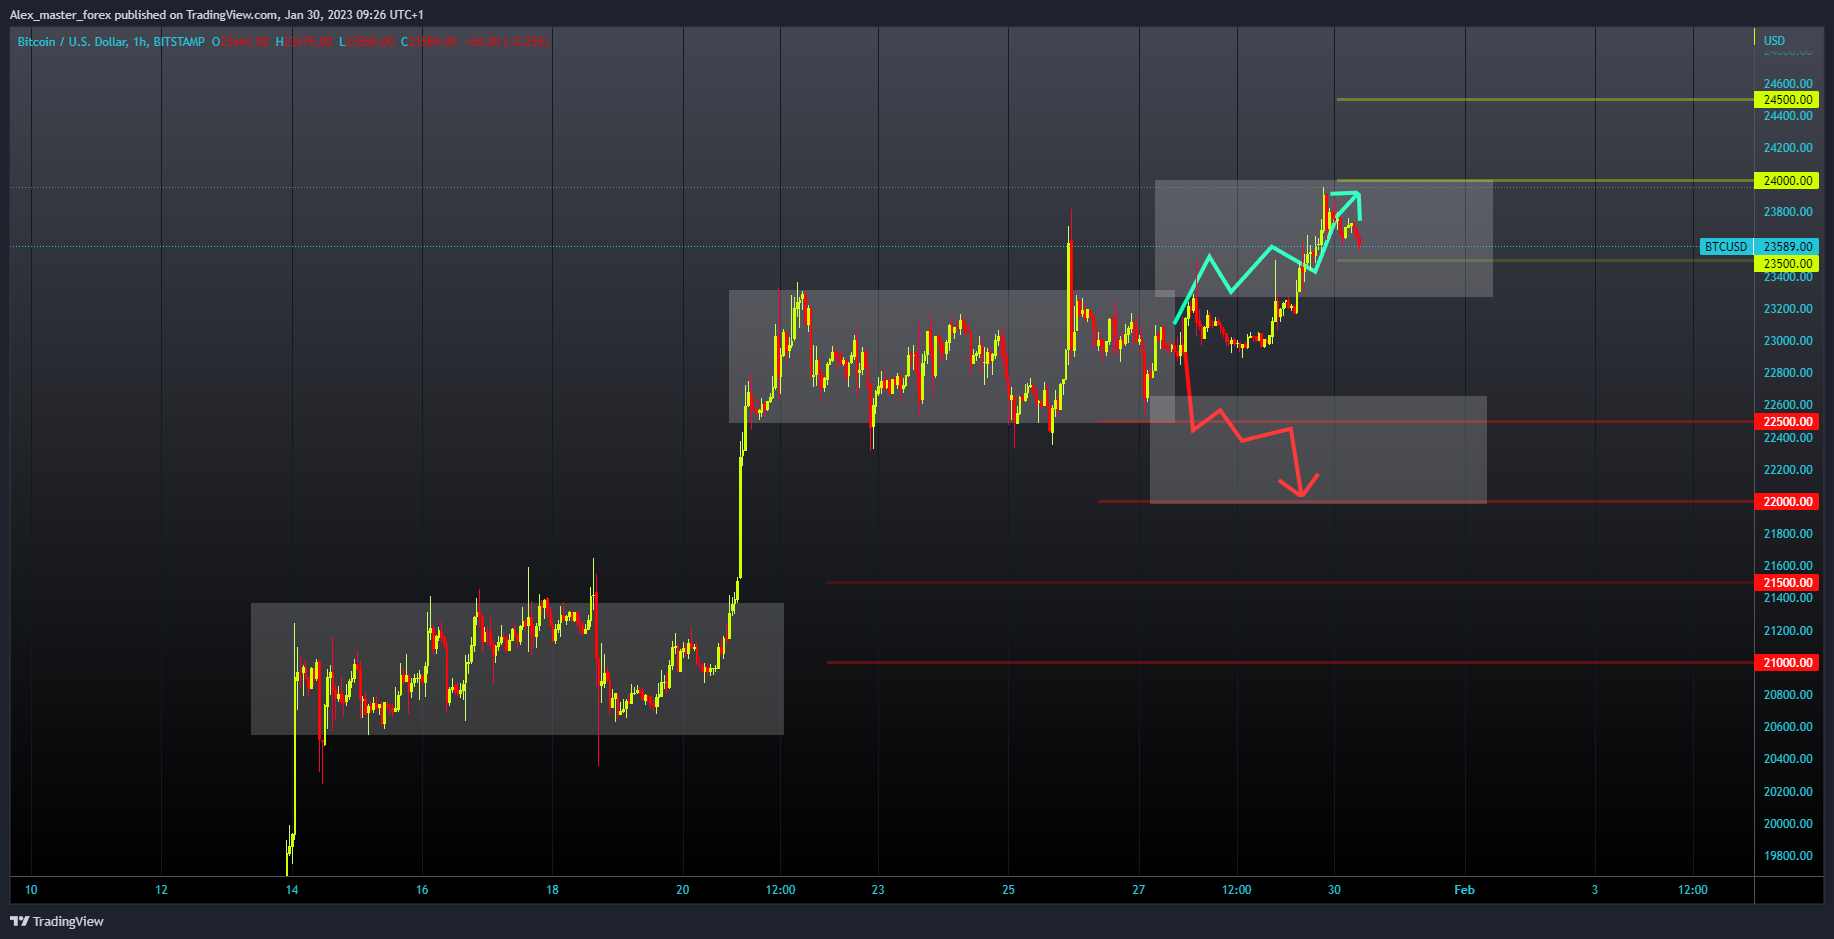
Task: Click the 20000.00 price axis value
Action: (1788, 824)
